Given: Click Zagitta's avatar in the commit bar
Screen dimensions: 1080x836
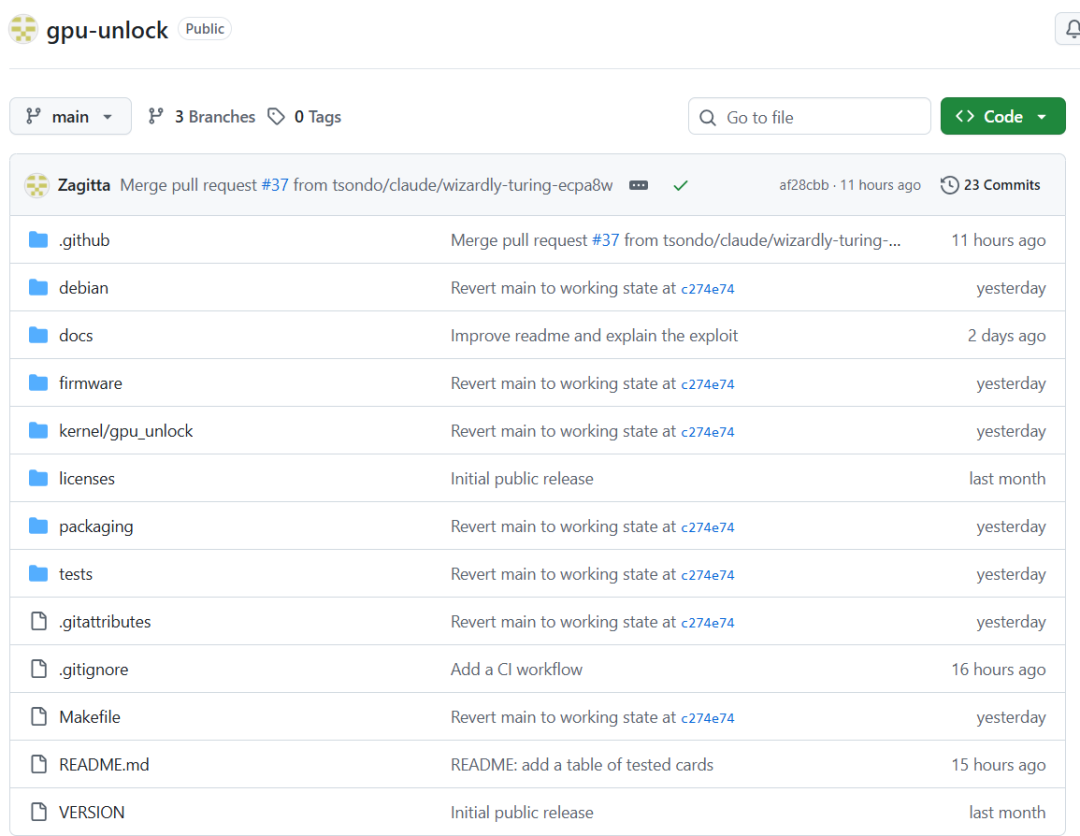Looking at the screenshot, I should click(x=37, y=185).
